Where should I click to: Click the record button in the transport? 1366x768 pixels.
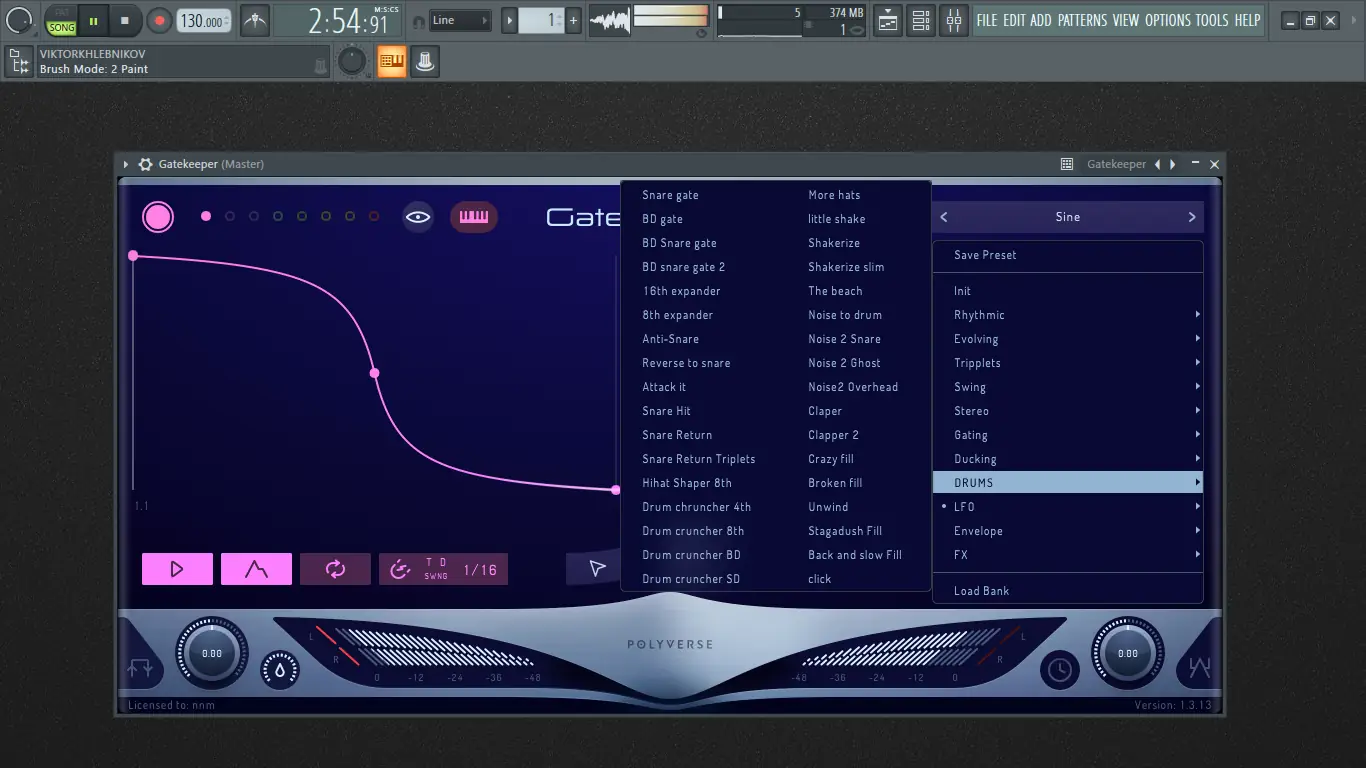tap(159, 20)
